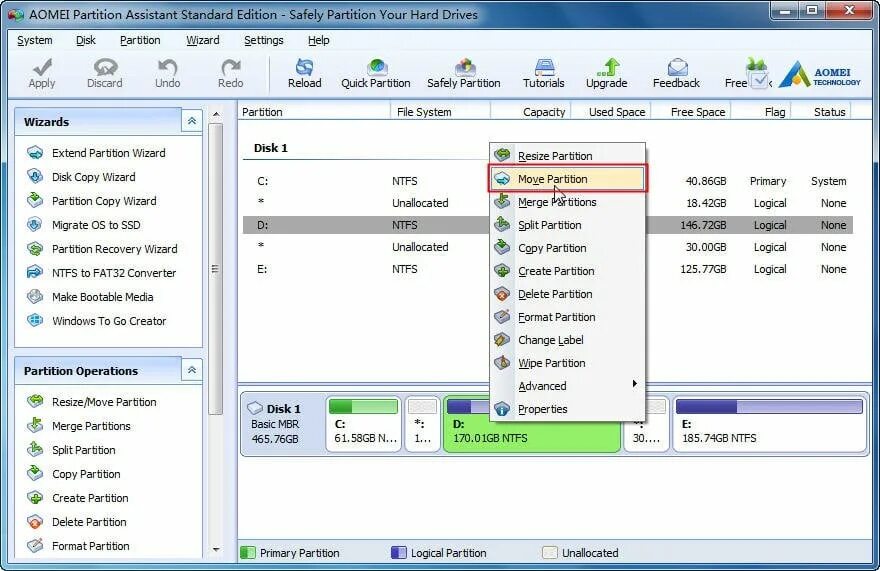
Task: Open the Disk menu
Action: pyautogui.click(x=86, y=40)
